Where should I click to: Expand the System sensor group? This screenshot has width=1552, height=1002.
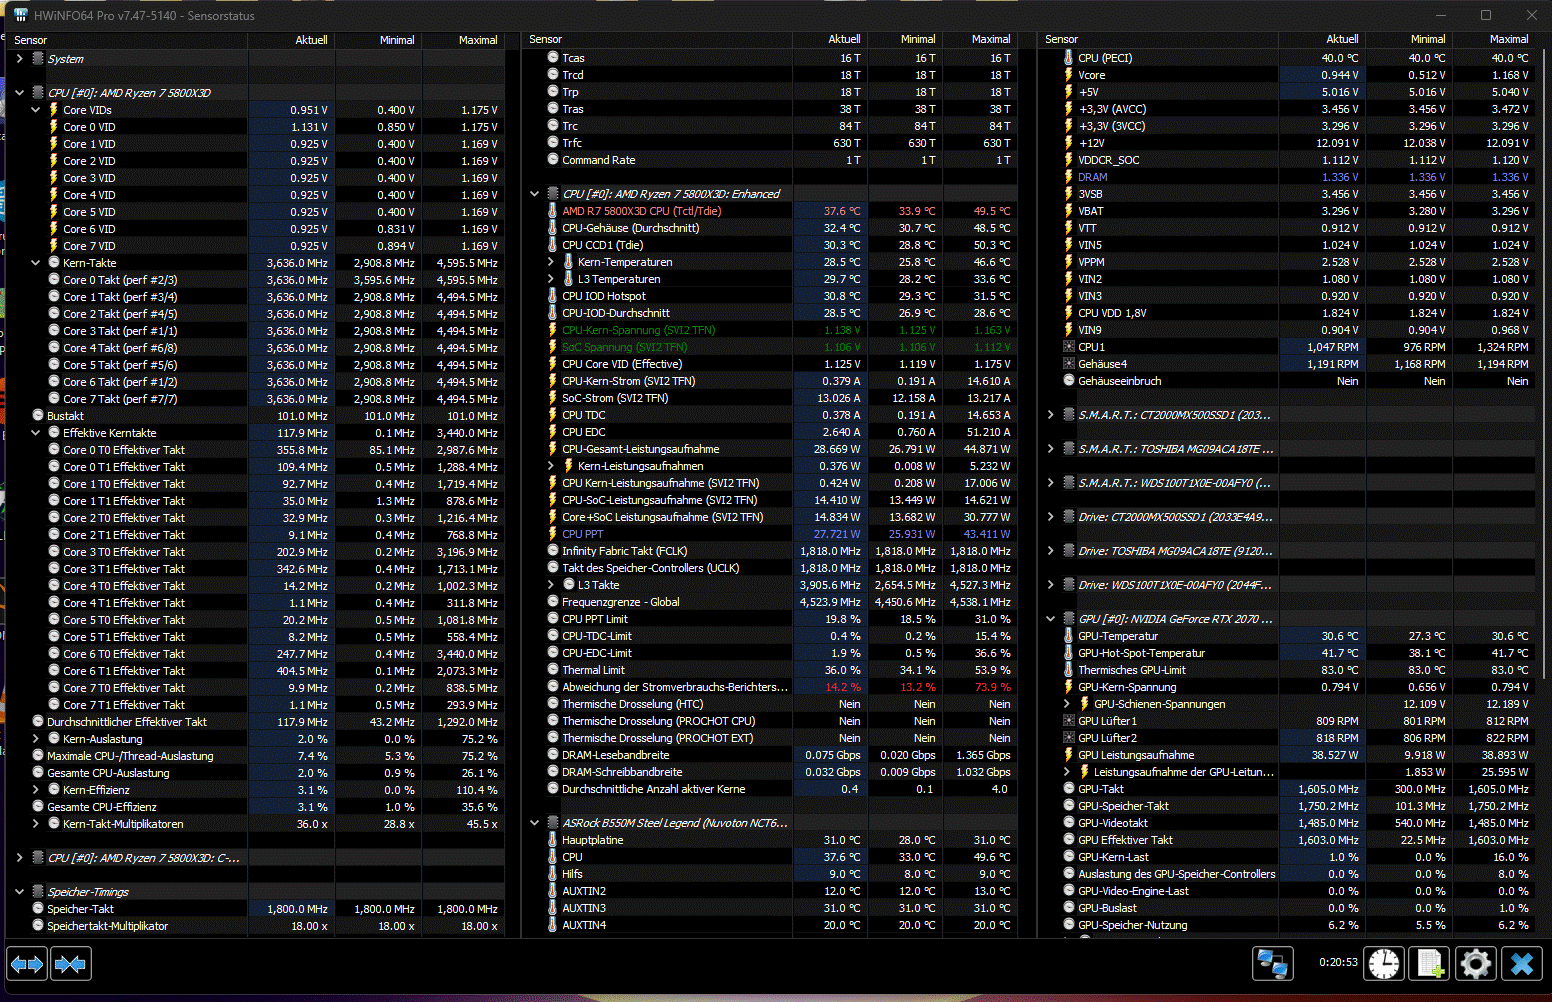19,59
